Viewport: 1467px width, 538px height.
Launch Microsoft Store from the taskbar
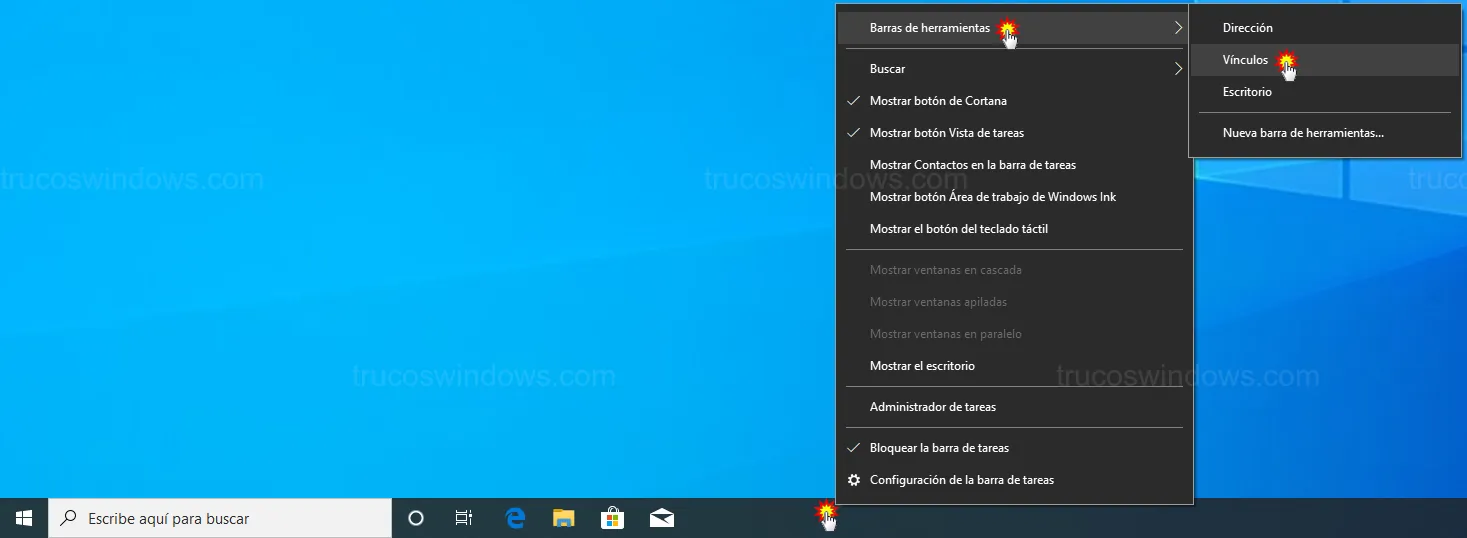[612, 518]
